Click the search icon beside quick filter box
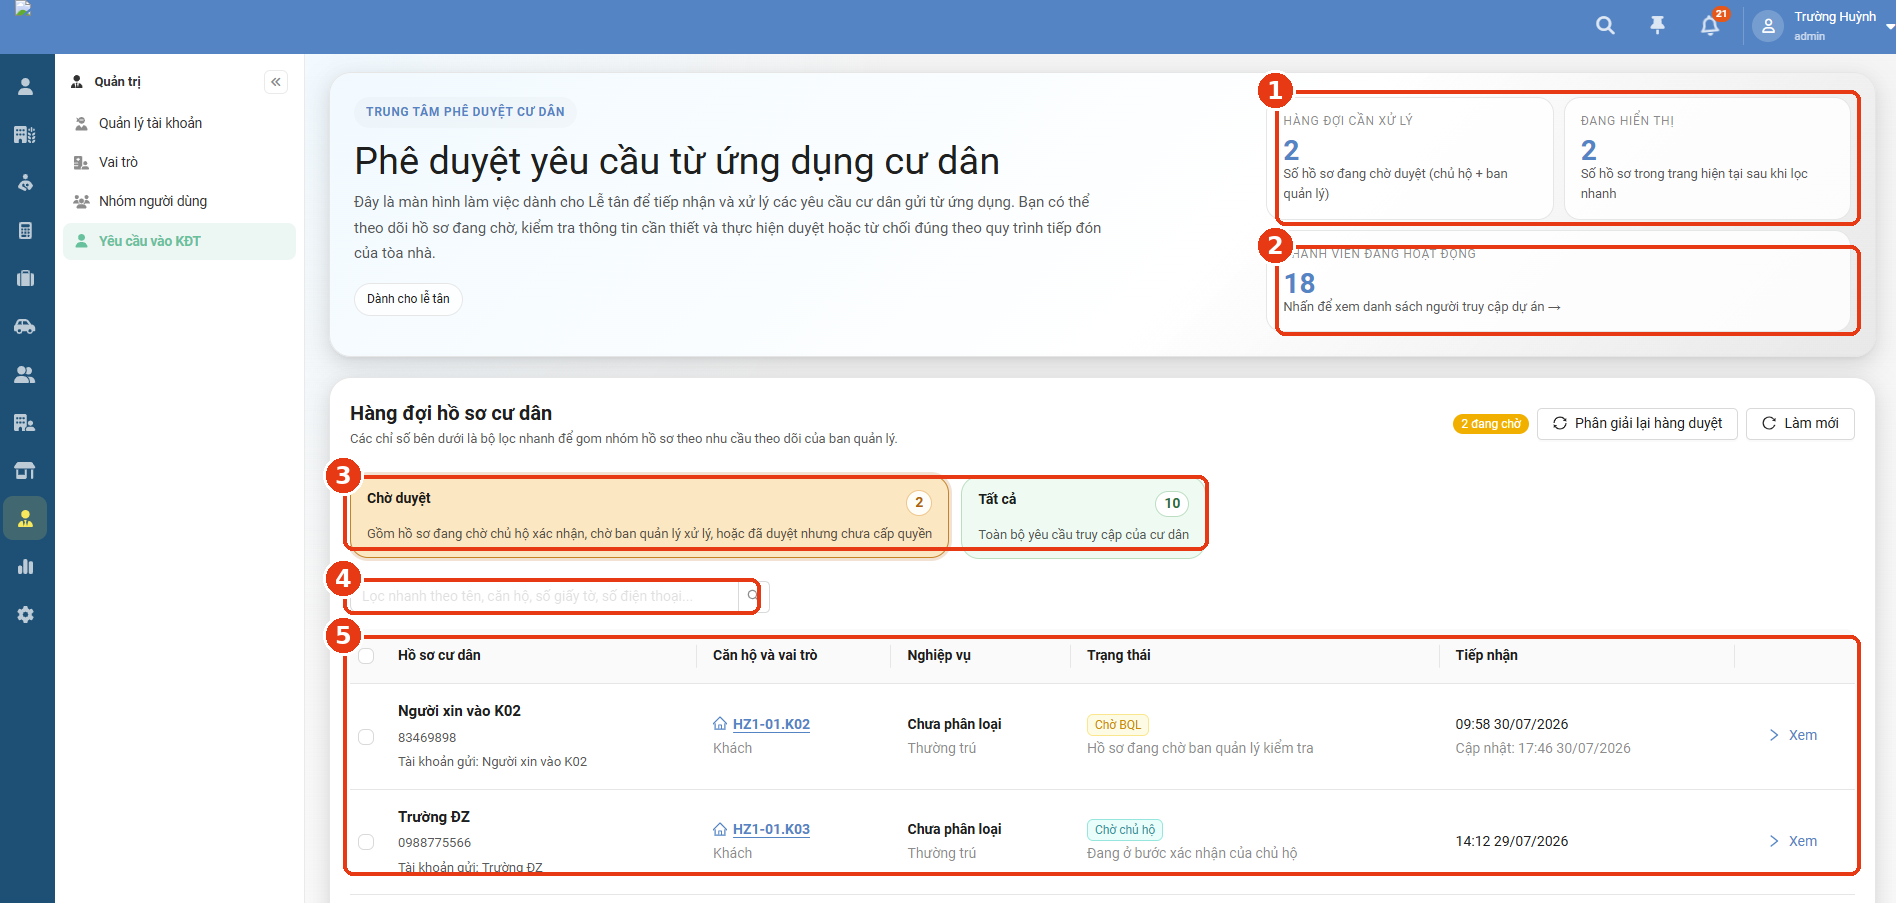This screenshot has width=1896, height=903. click(753, 596)
